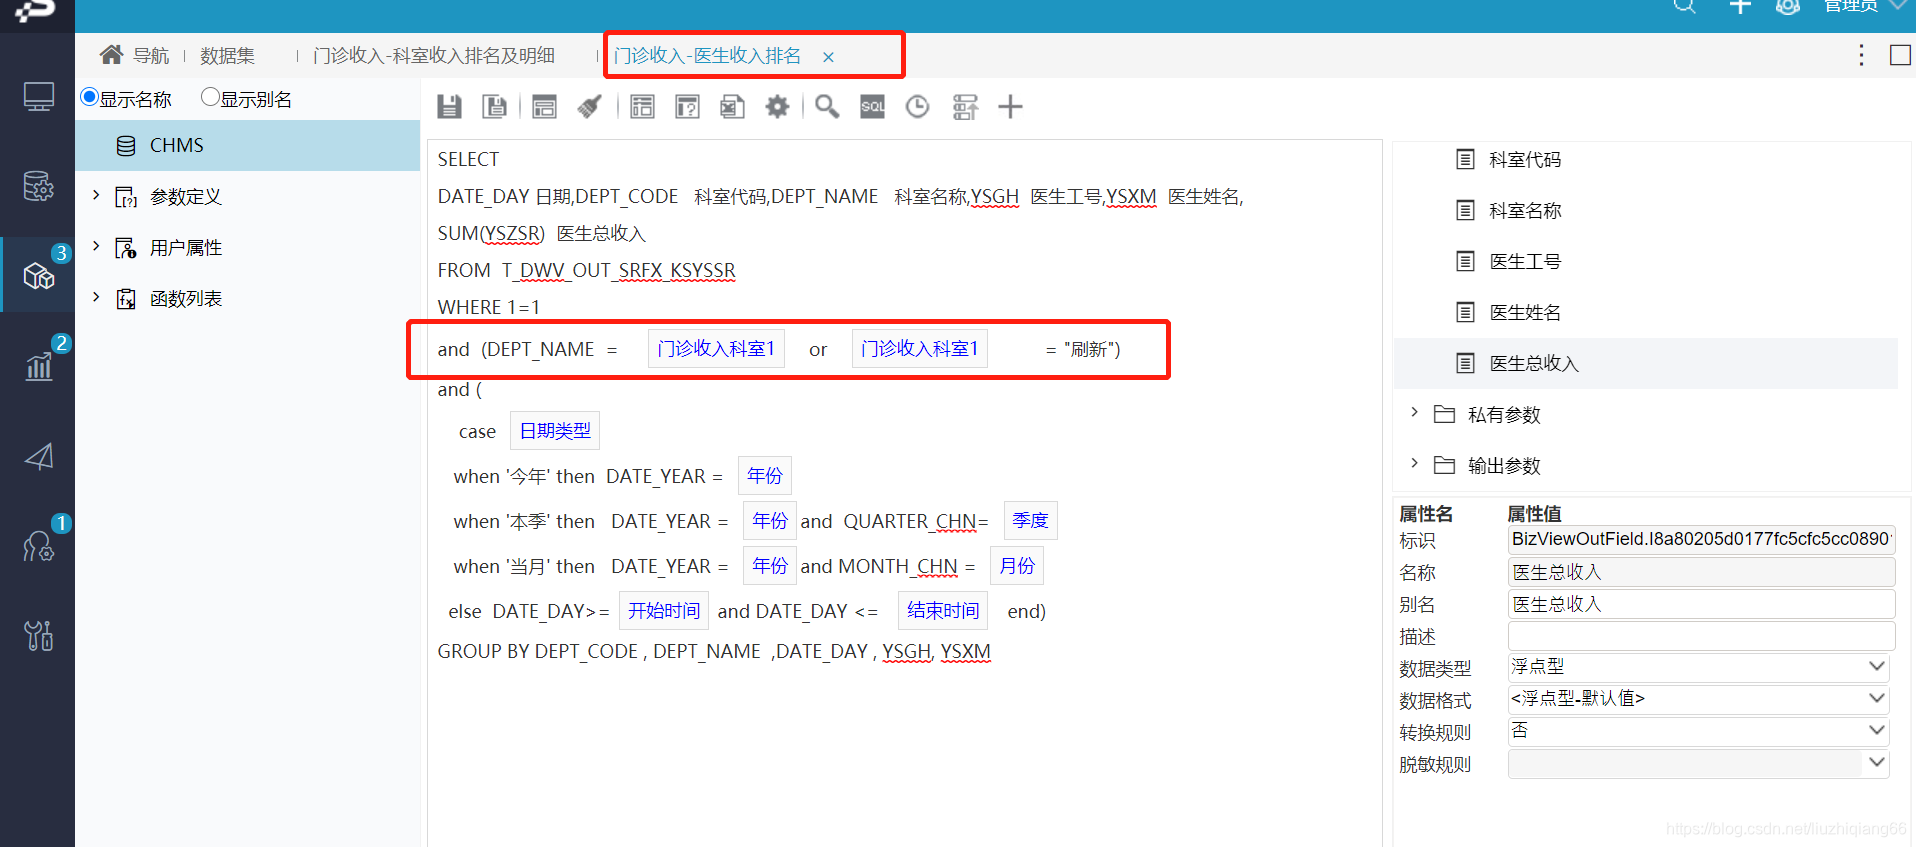Click the clock toolbar icon
Screen dimensions: 1916x847
coord(917,107)
